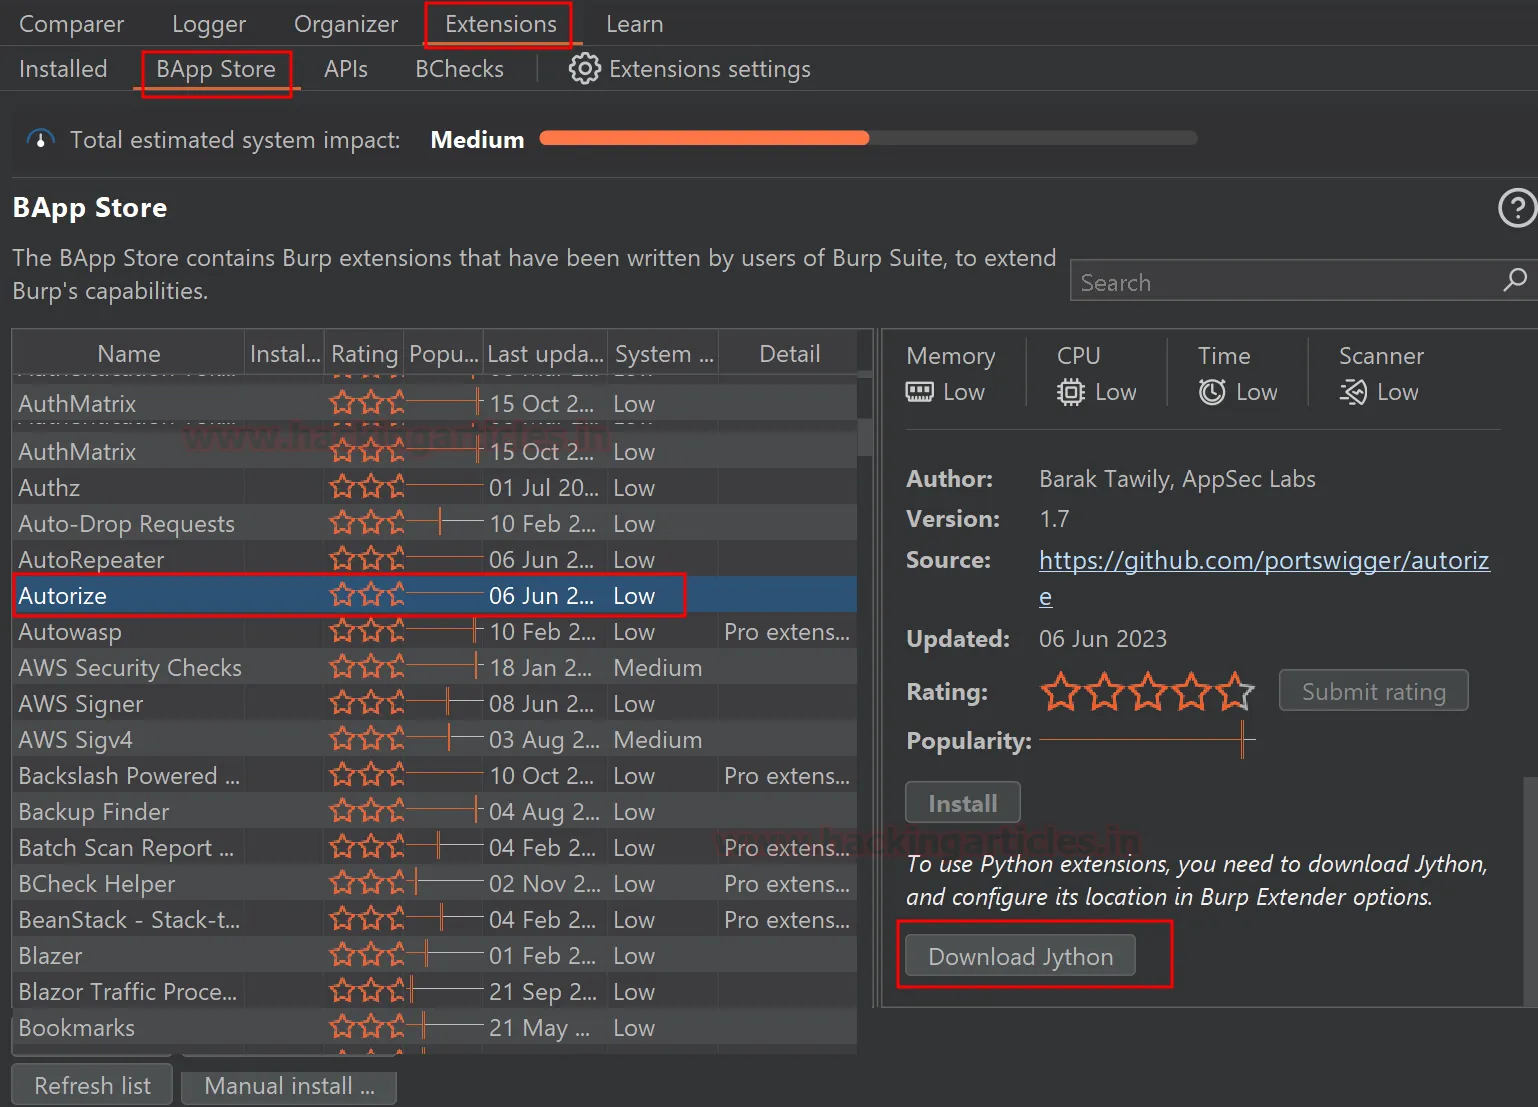Open the Installed extensions tab

coord(63,69)
